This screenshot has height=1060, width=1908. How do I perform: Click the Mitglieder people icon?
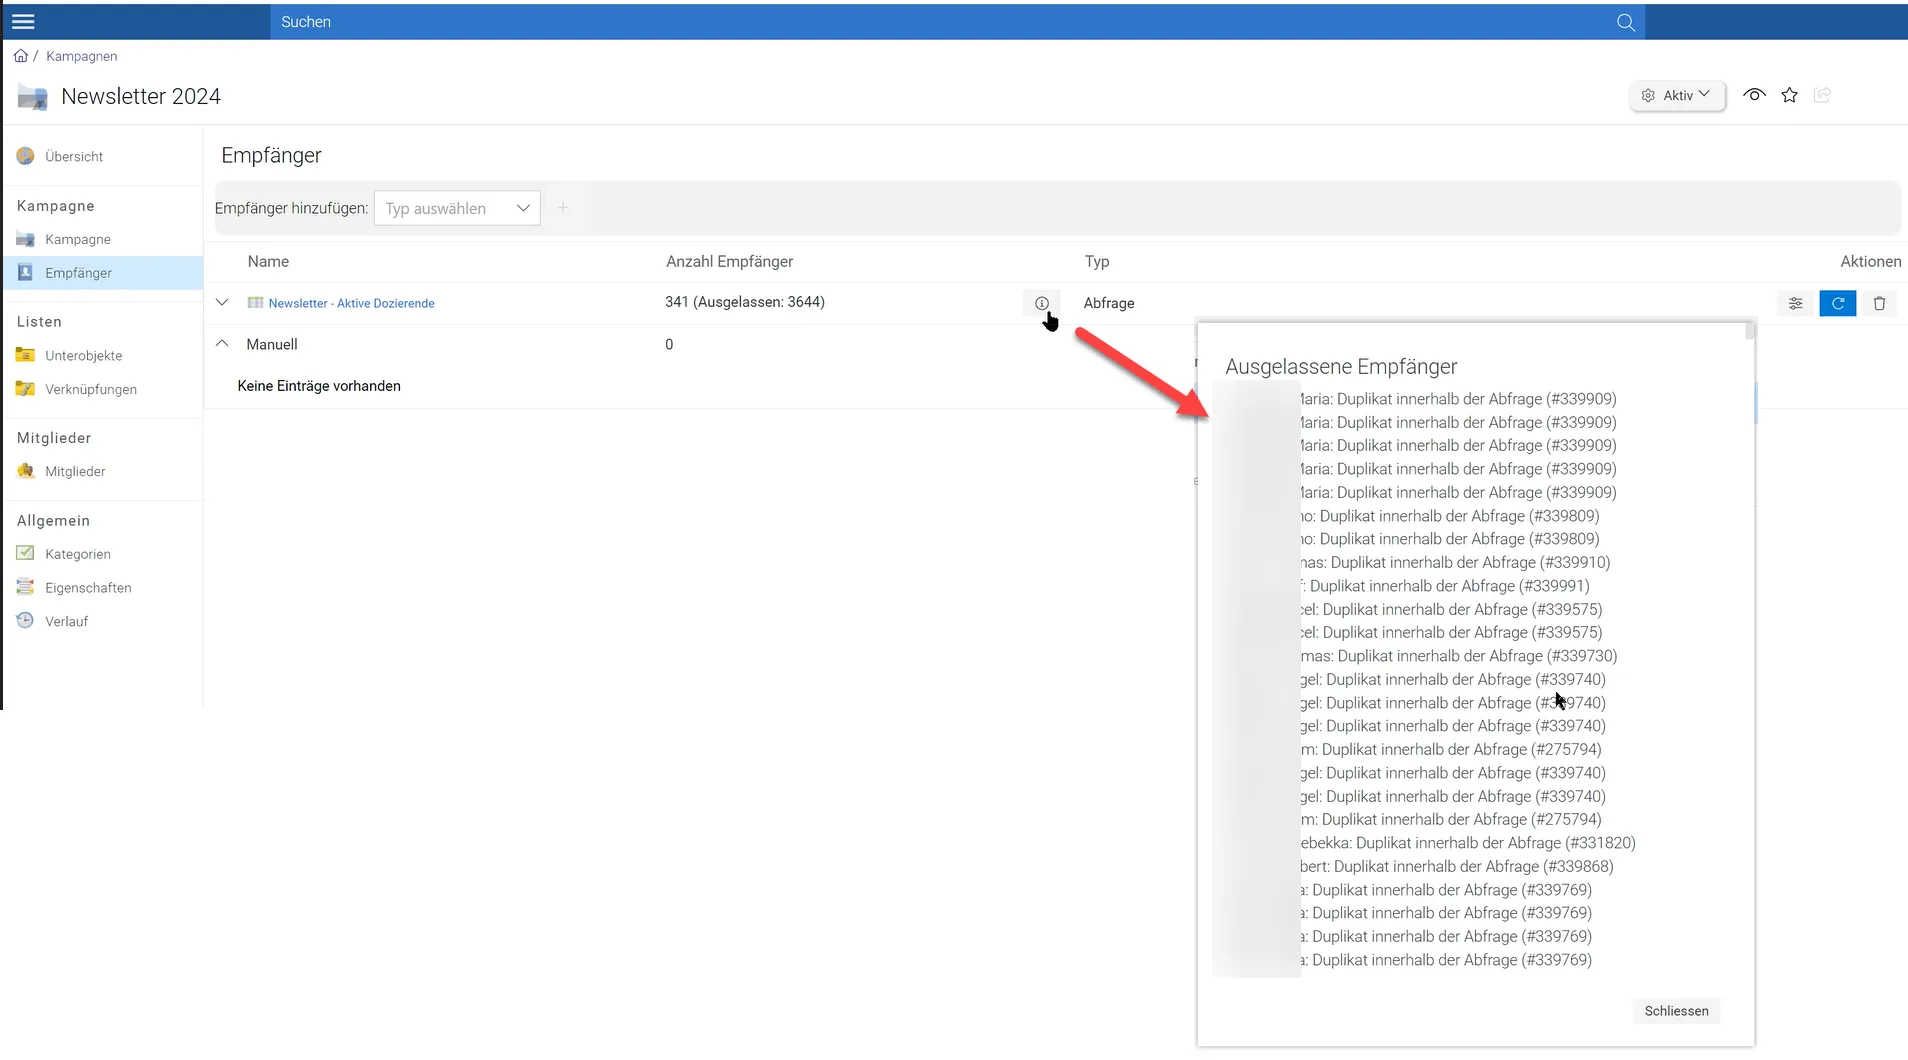tap(25, 471)
